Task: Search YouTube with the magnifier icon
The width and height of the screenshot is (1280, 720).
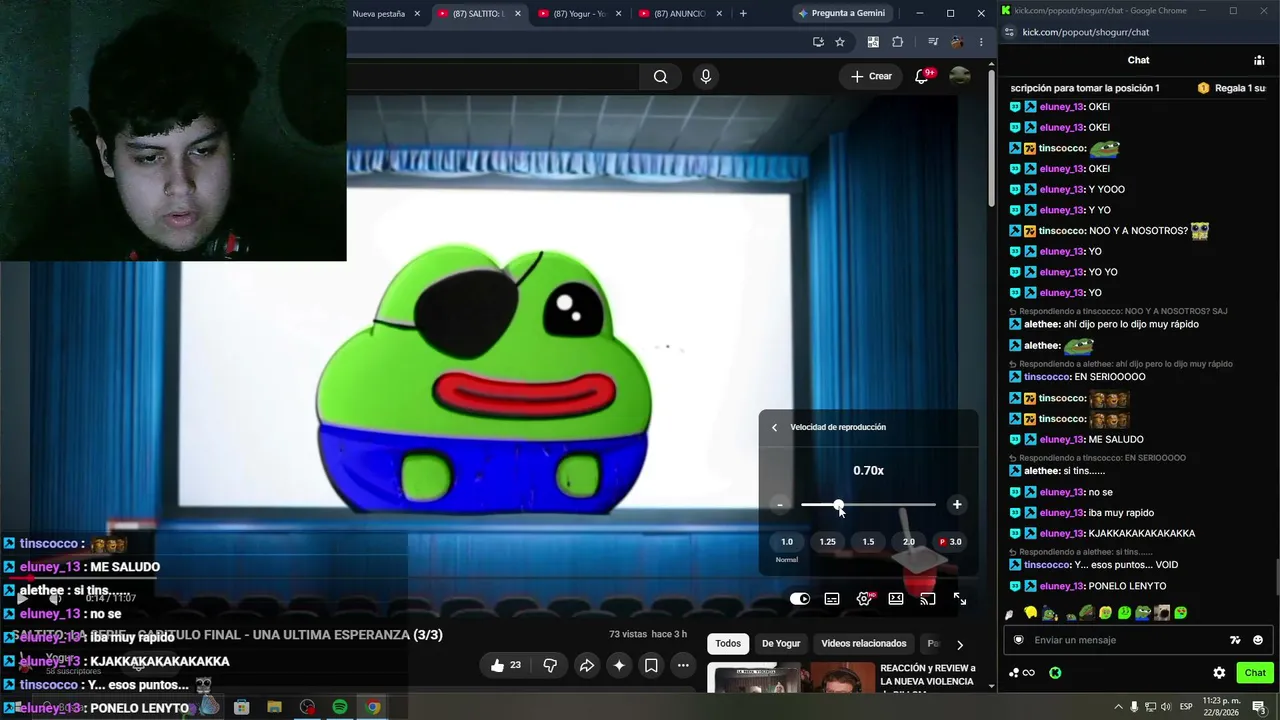Action: click(660, 77)
